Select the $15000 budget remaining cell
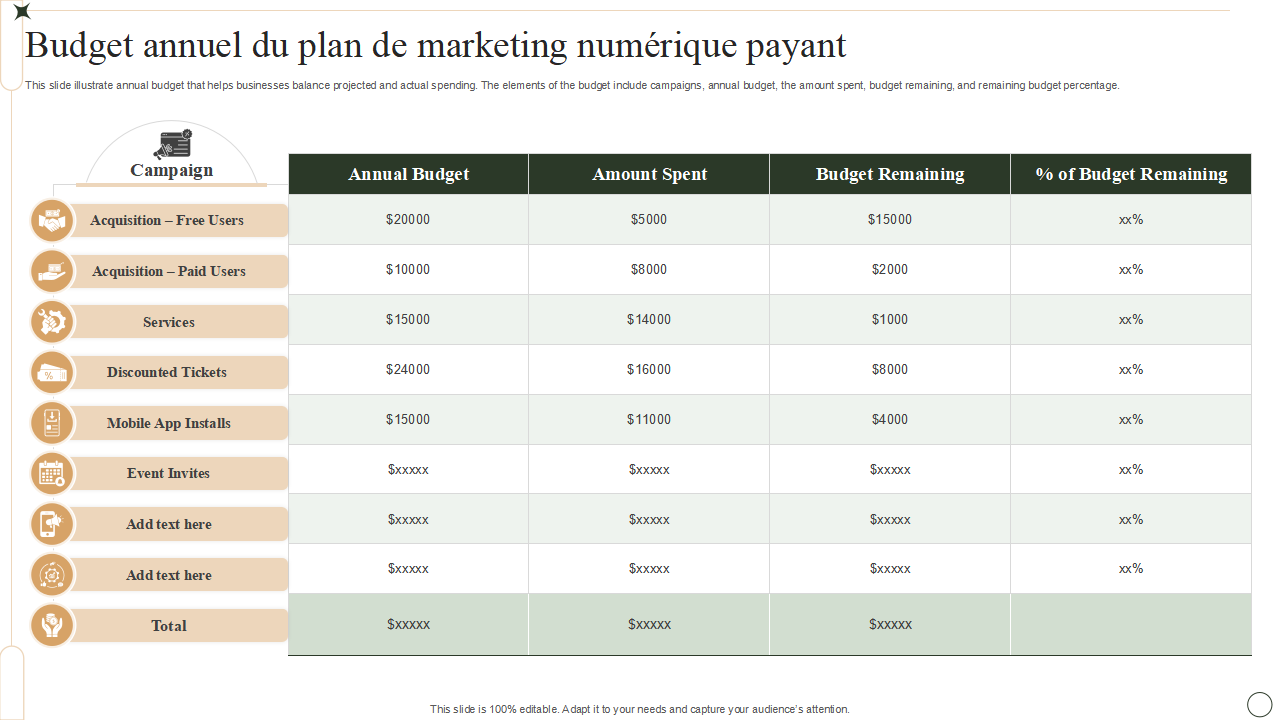Viewport: 1280px width, 720px height. pos(890,219)
